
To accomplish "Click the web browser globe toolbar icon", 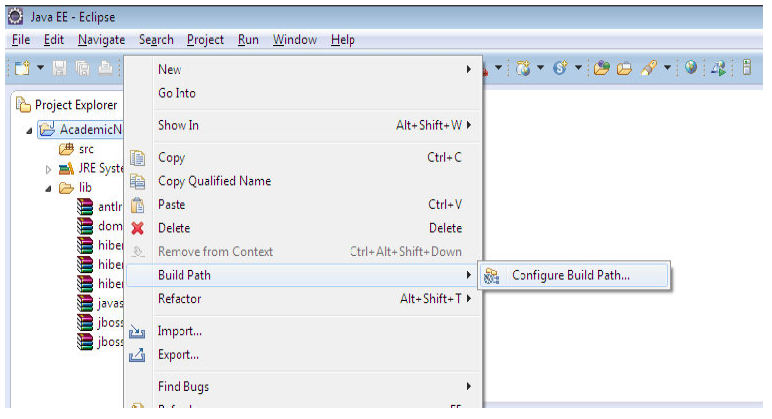I will point(690,68).
